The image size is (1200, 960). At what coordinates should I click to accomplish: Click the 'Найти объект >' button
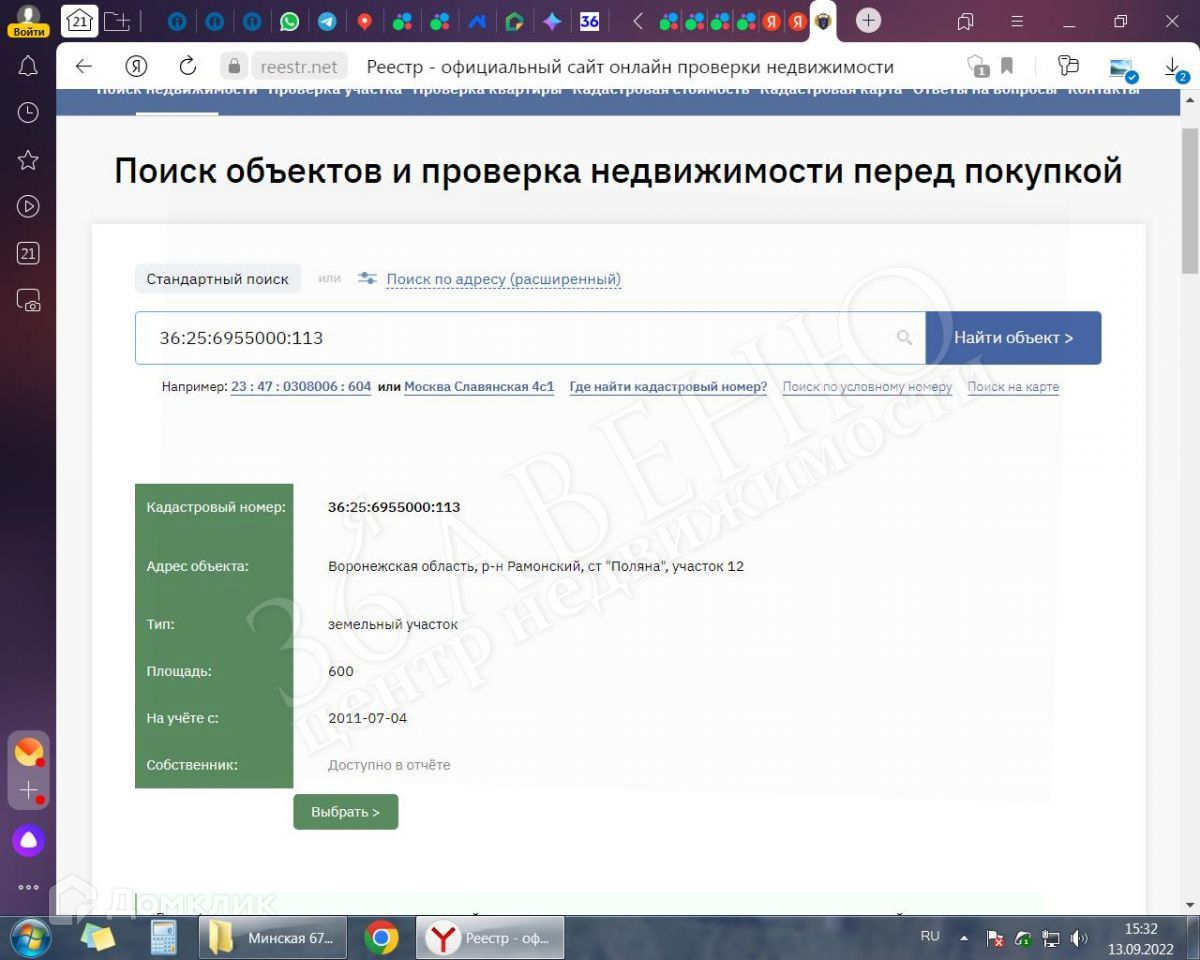point(1013,338)
